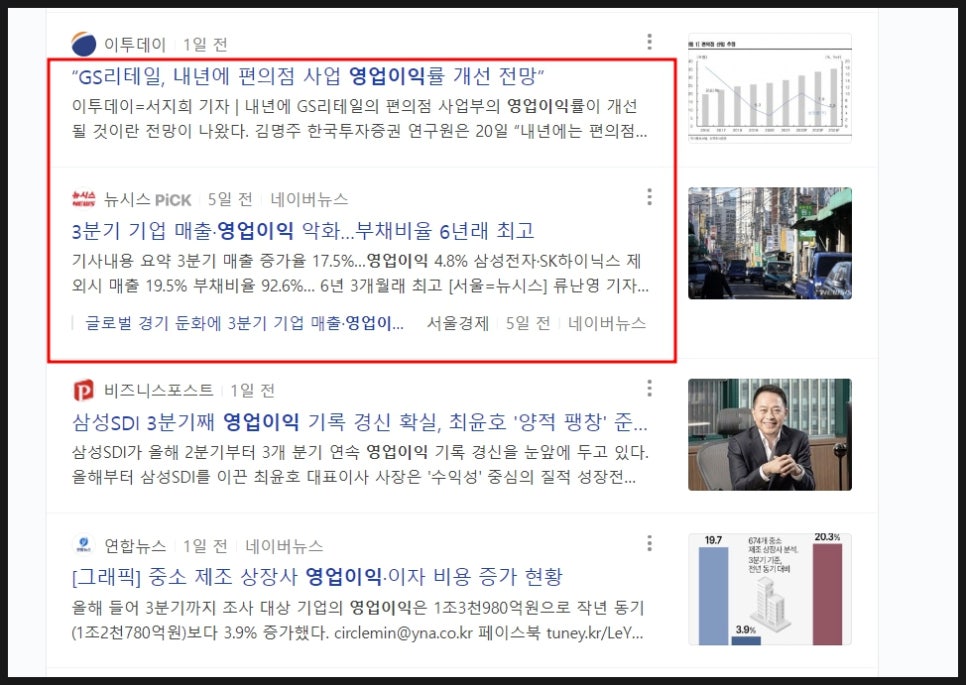Screen dimensions: 966x685
Task: Click '1일 전' timestamp beside 이투데이
Action: pyautogui.click(x=205, y=44)
